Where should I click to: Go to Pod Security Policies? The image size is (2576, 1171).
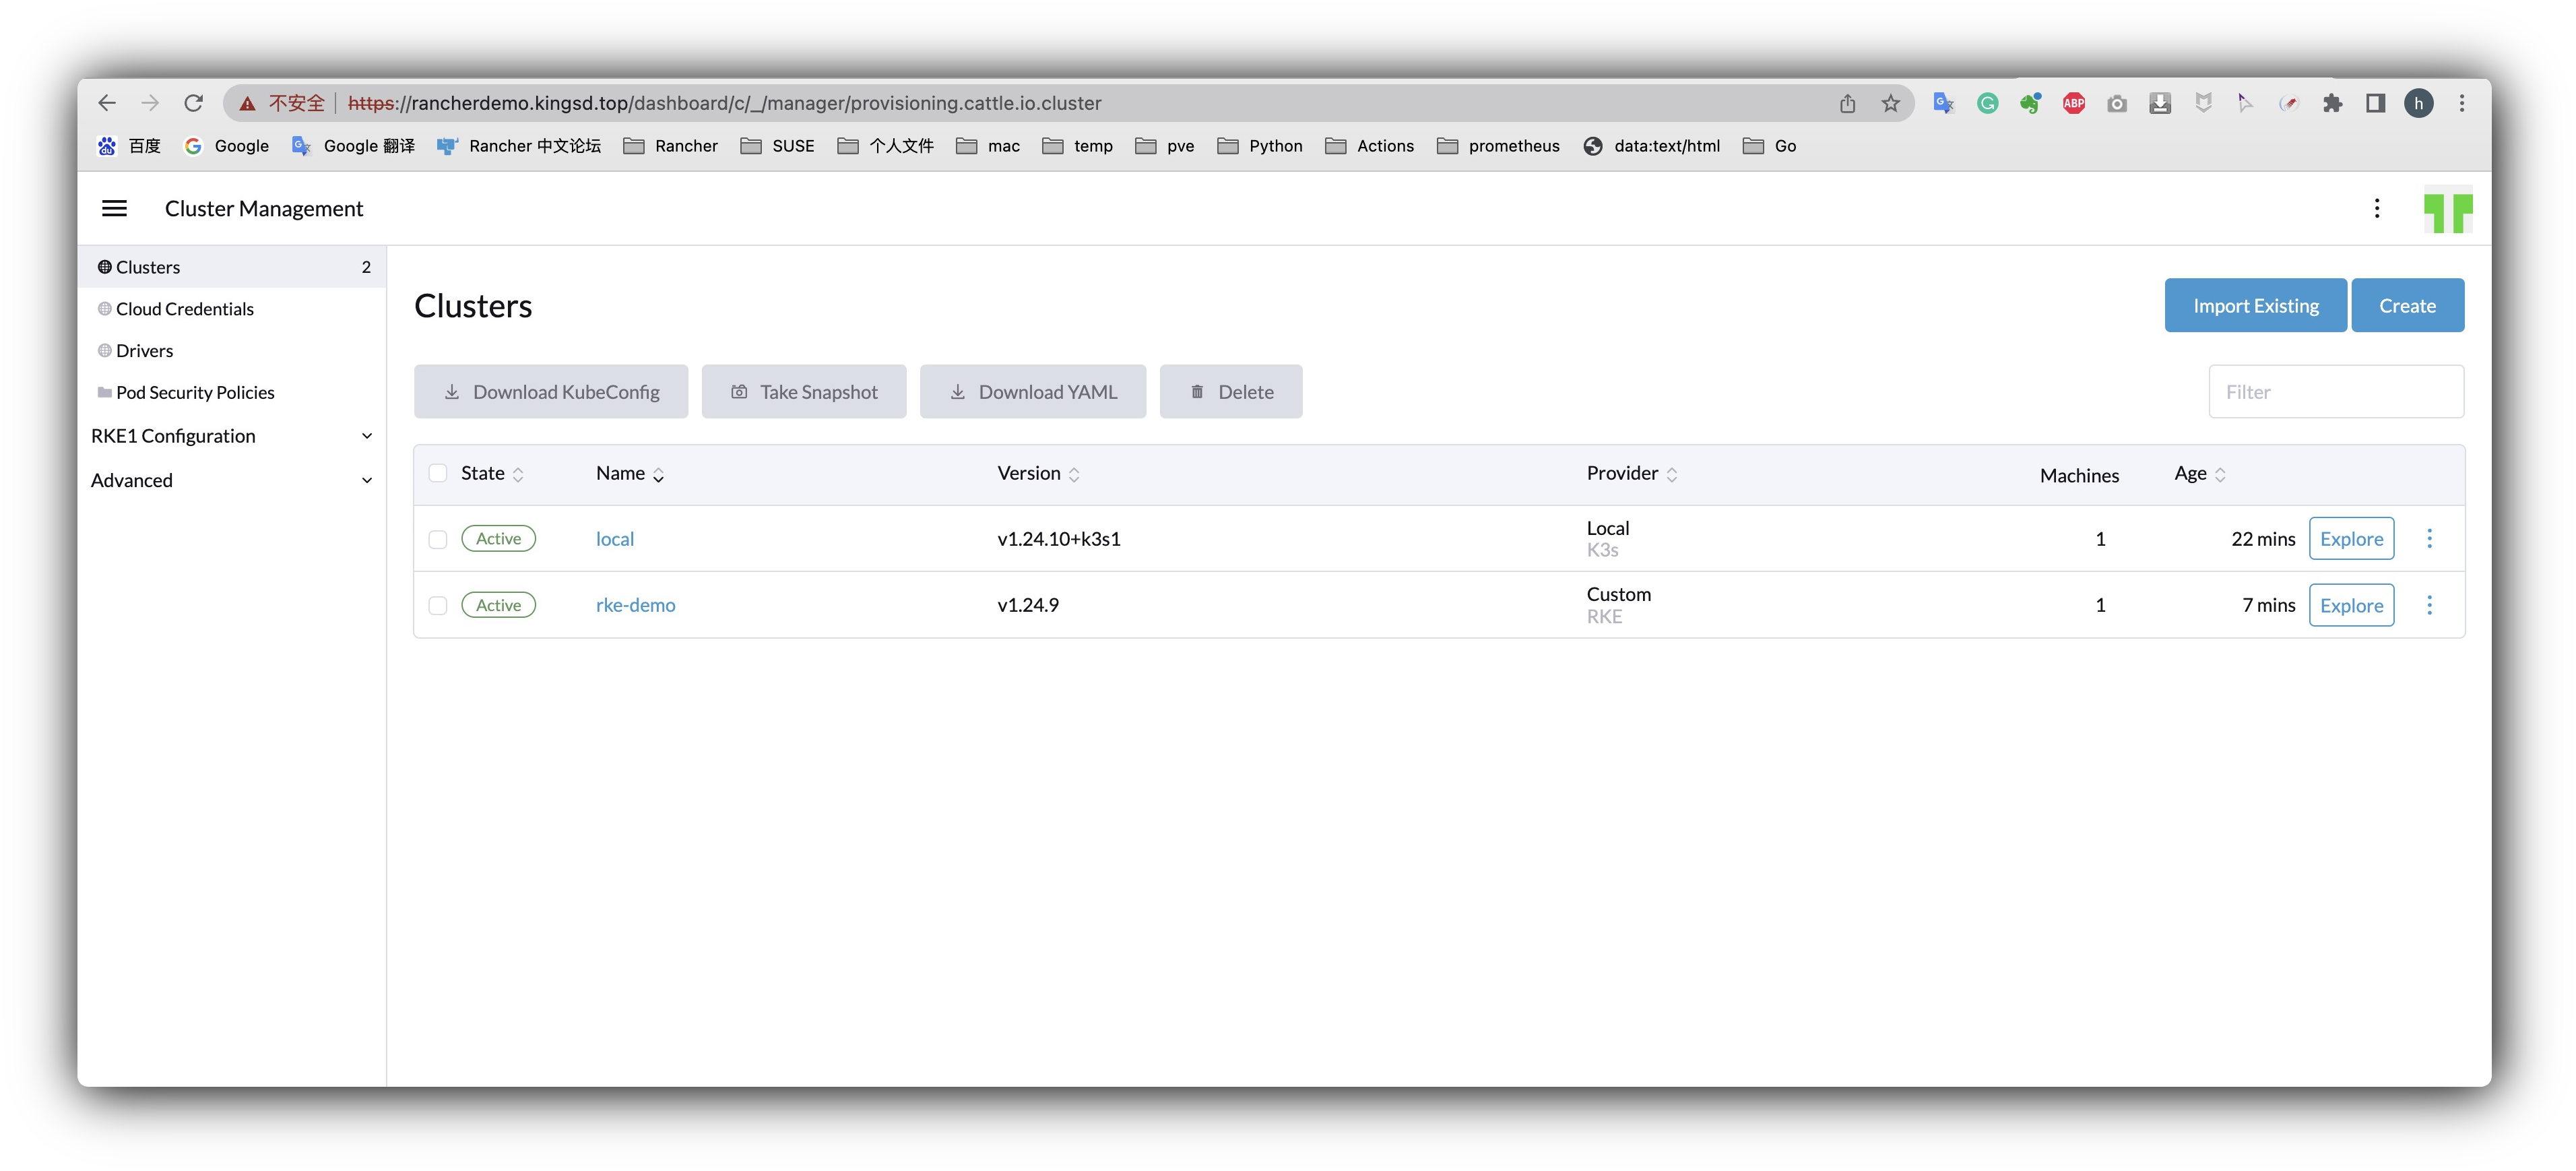[195, 392]
